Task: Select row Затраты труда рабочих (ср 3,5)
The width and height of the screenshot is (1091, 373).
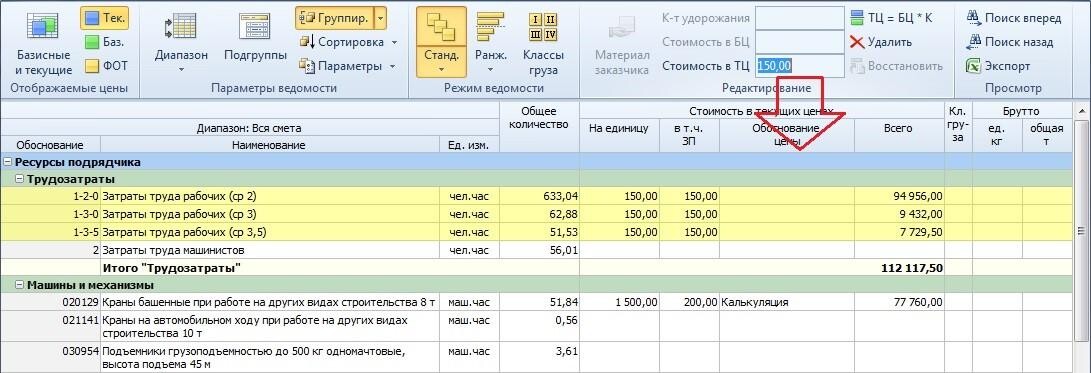Action: pyautogui.click(x=536, y=232)
